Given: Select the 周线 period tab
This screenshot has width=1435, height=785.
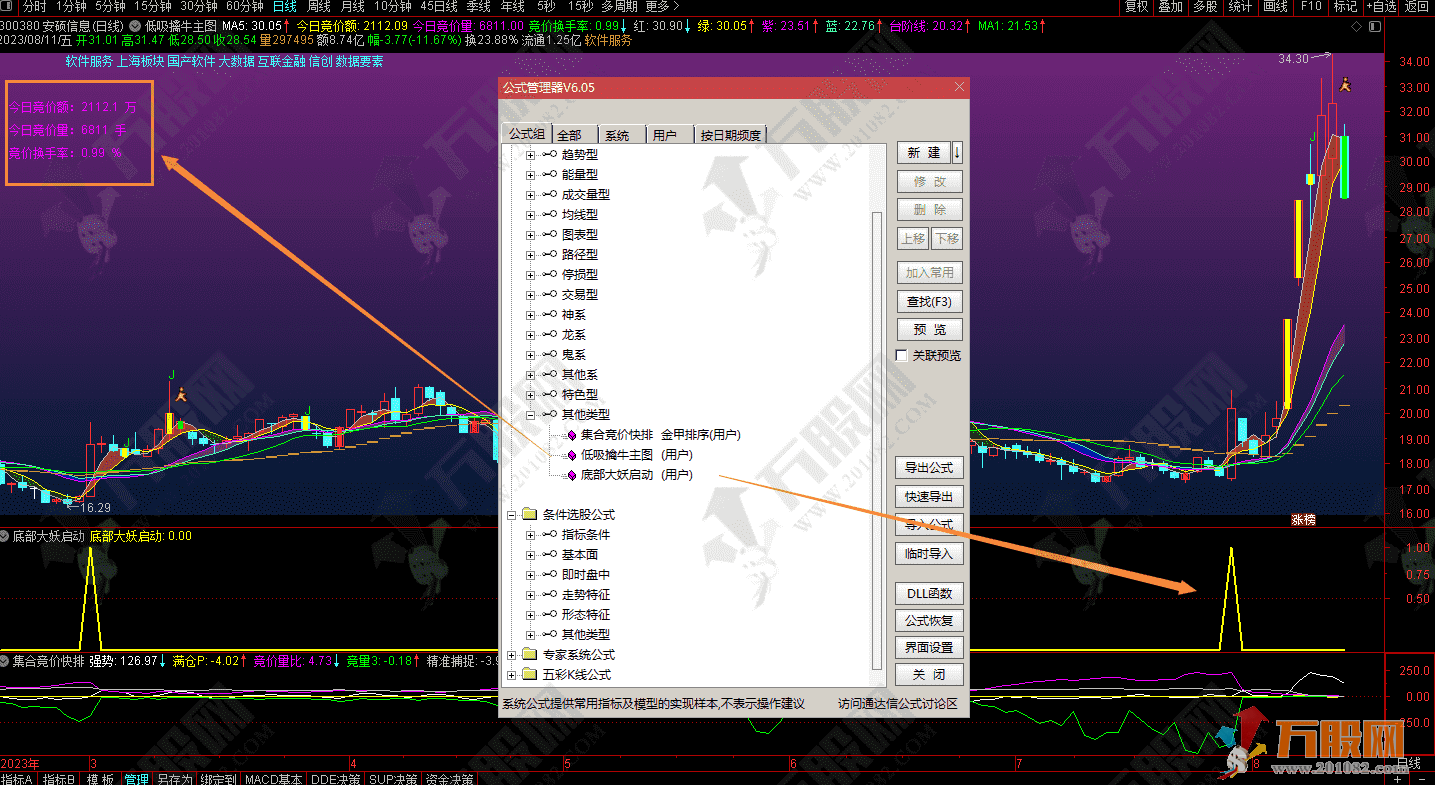Looking at the screenshot, I should point(318,6).
